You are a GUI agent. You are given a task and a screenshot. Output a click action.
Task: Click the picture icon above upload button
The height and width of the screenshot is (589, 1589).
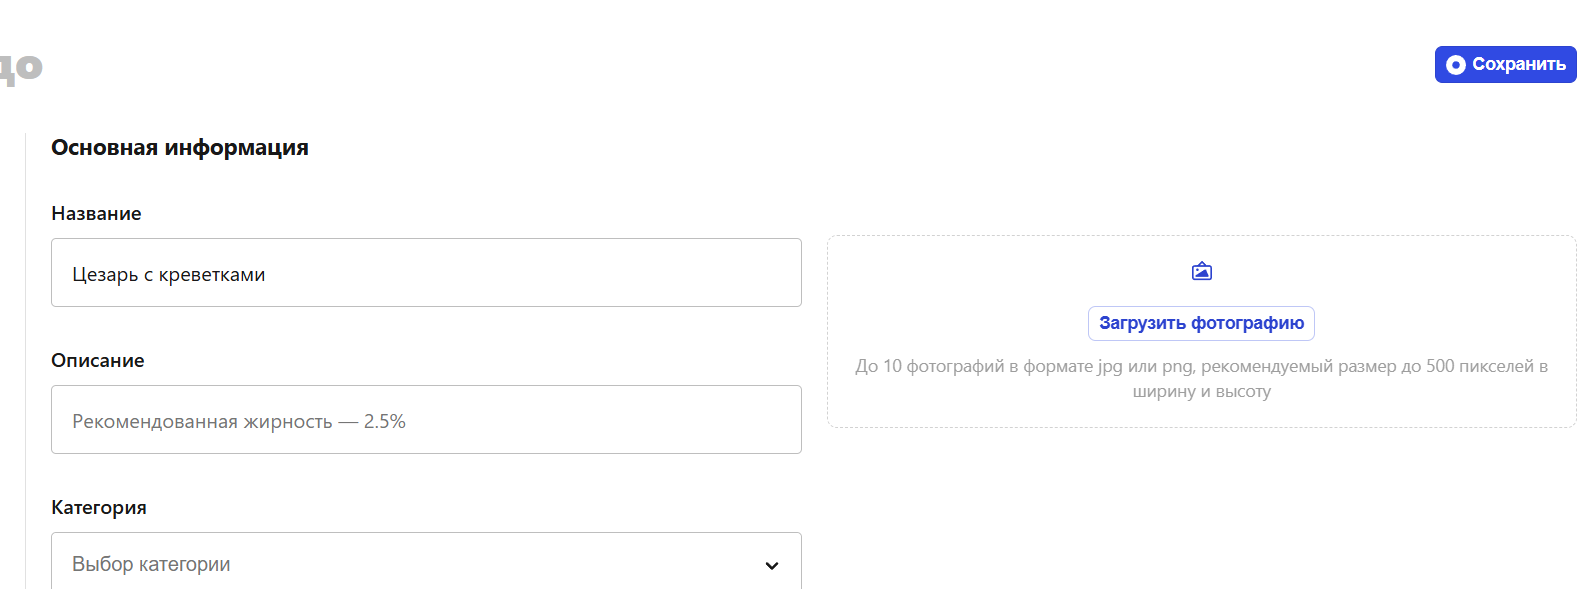coord(1202,271)
